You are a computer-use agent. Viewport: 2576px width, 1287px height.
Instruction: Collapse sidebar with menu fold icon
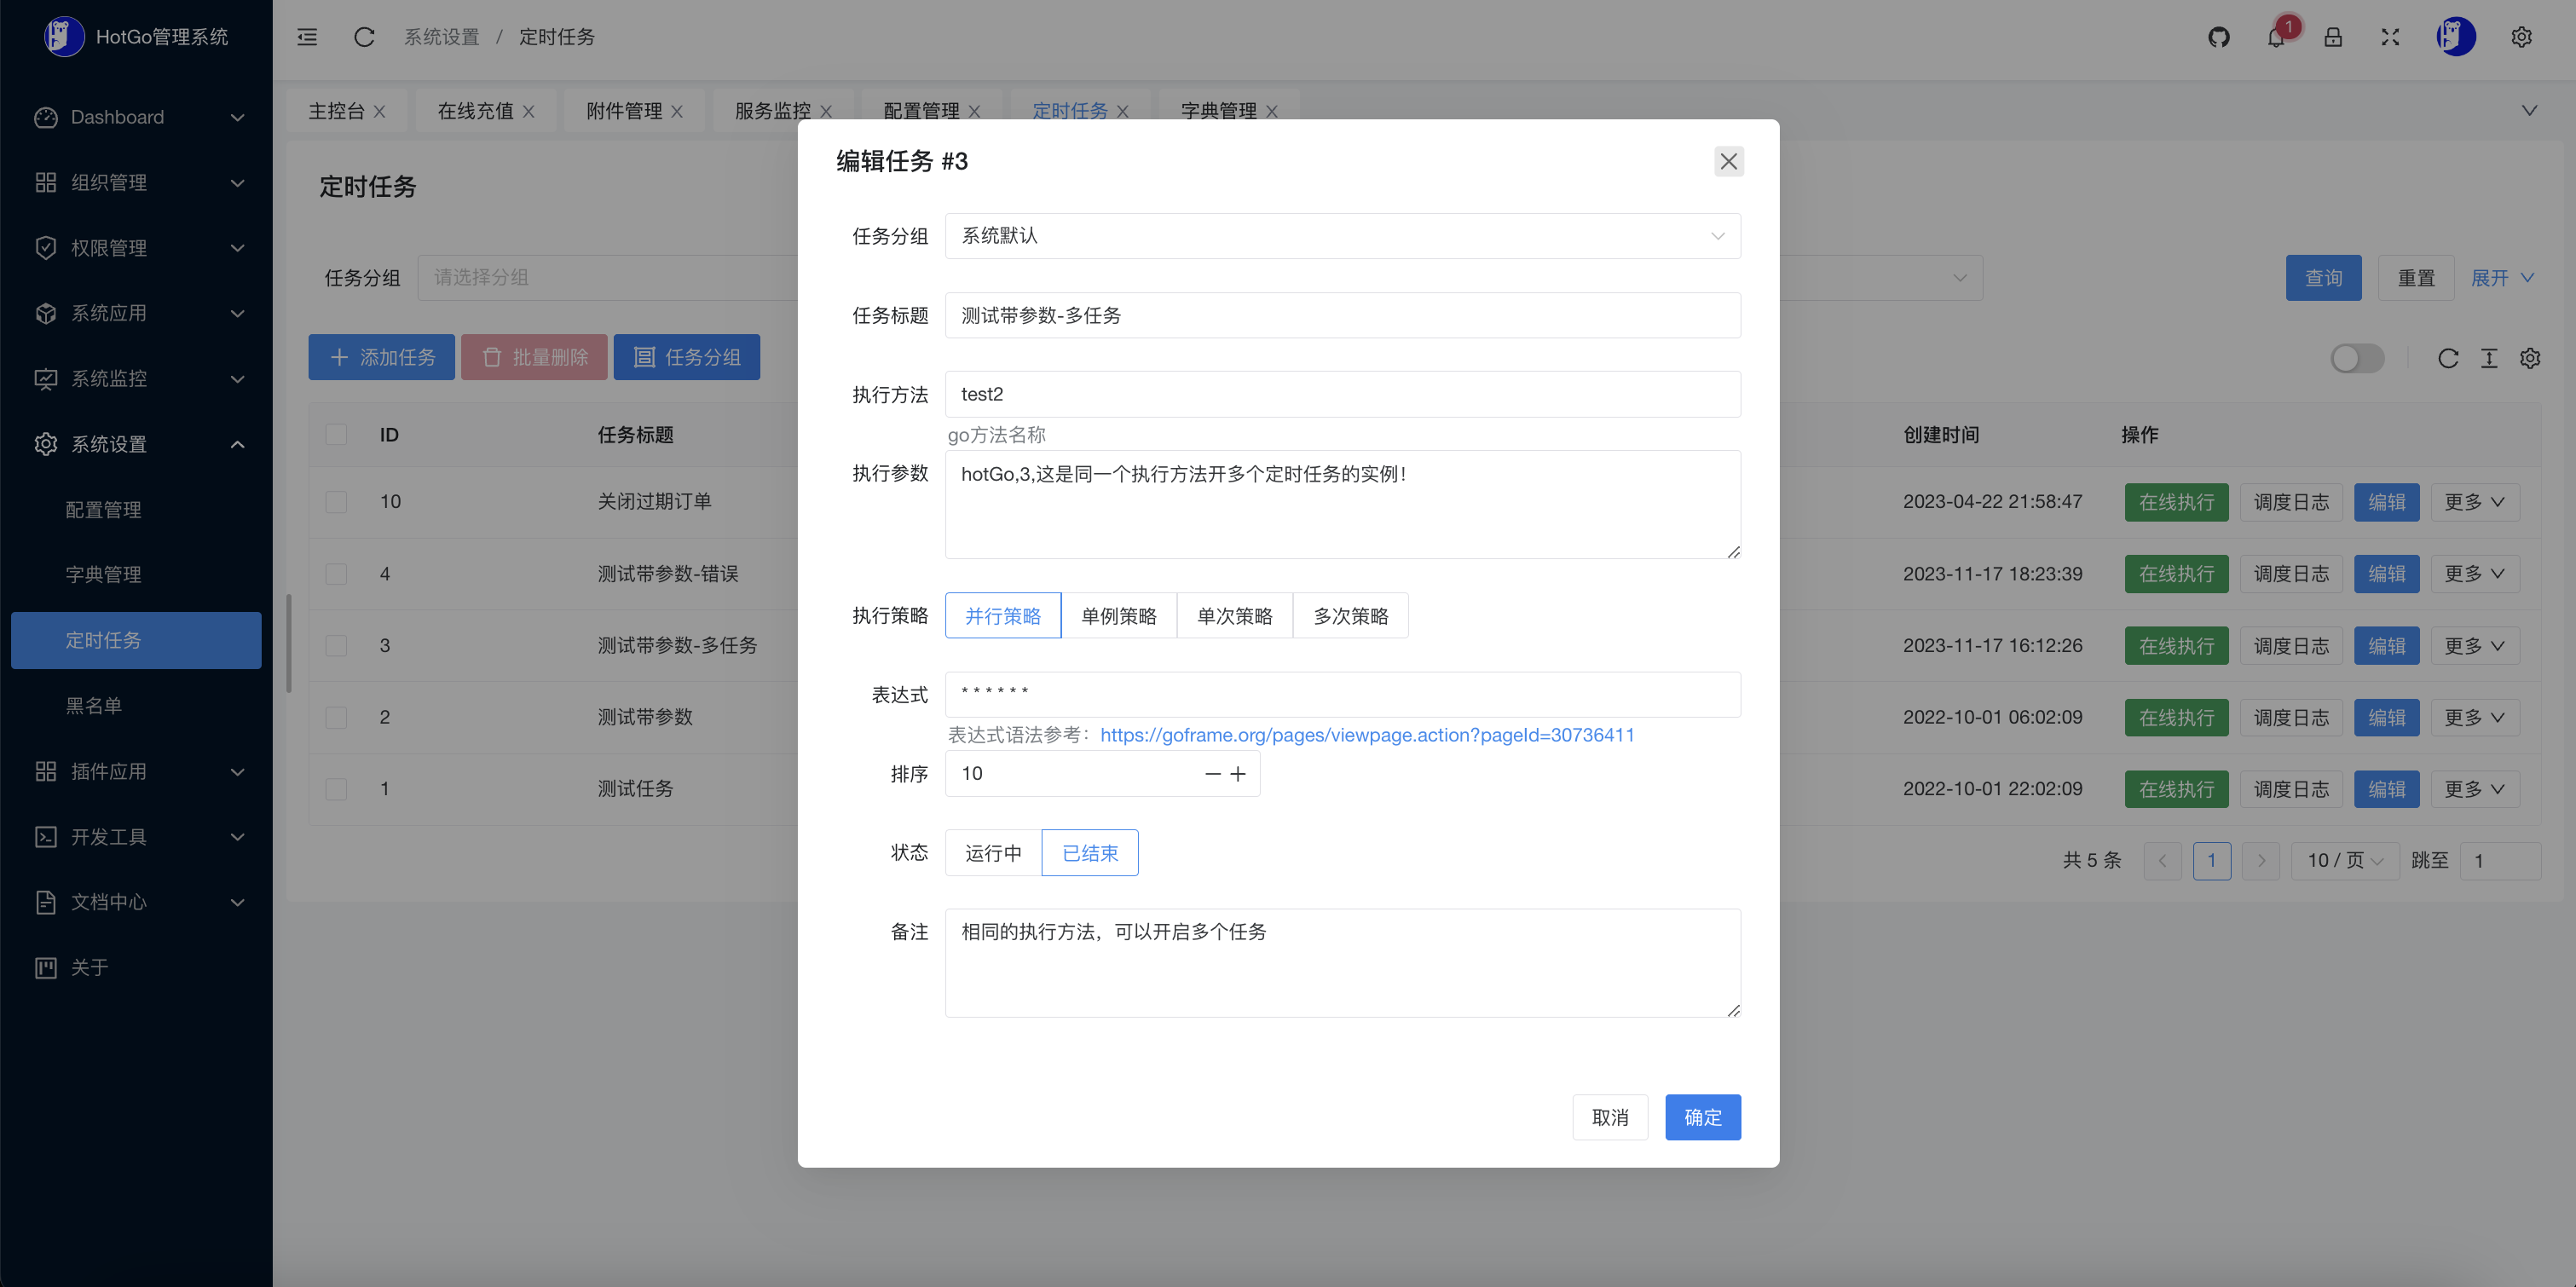[307, 37]
